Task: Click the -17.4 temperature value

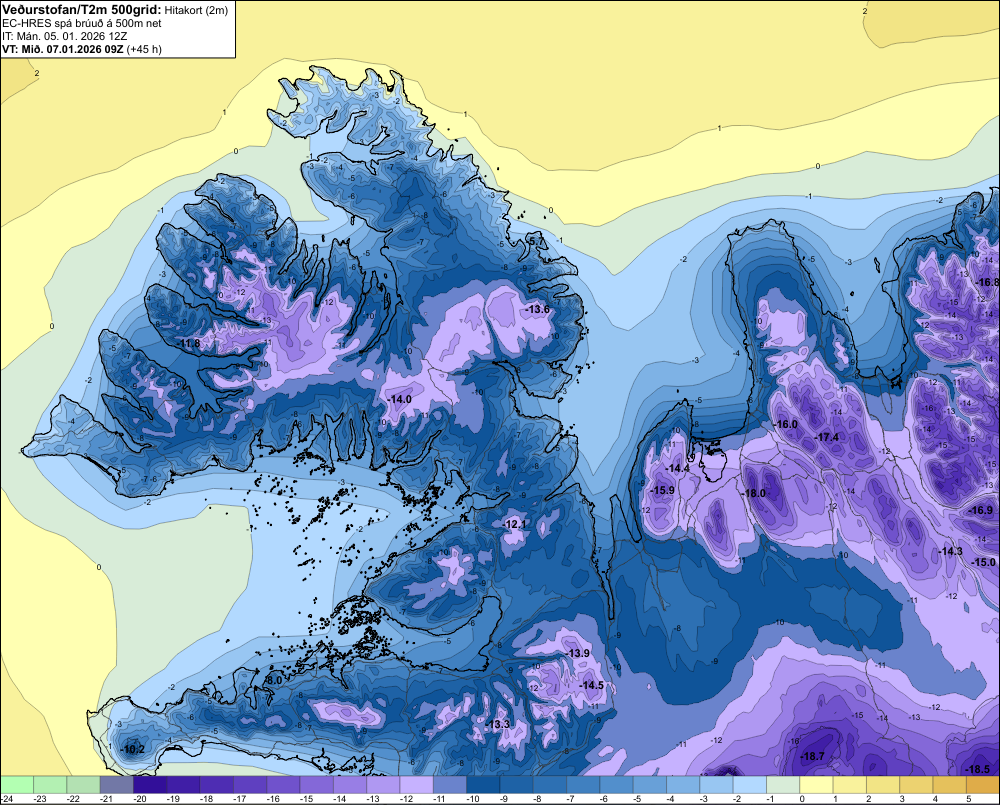Action: click(x=827, y=437)
